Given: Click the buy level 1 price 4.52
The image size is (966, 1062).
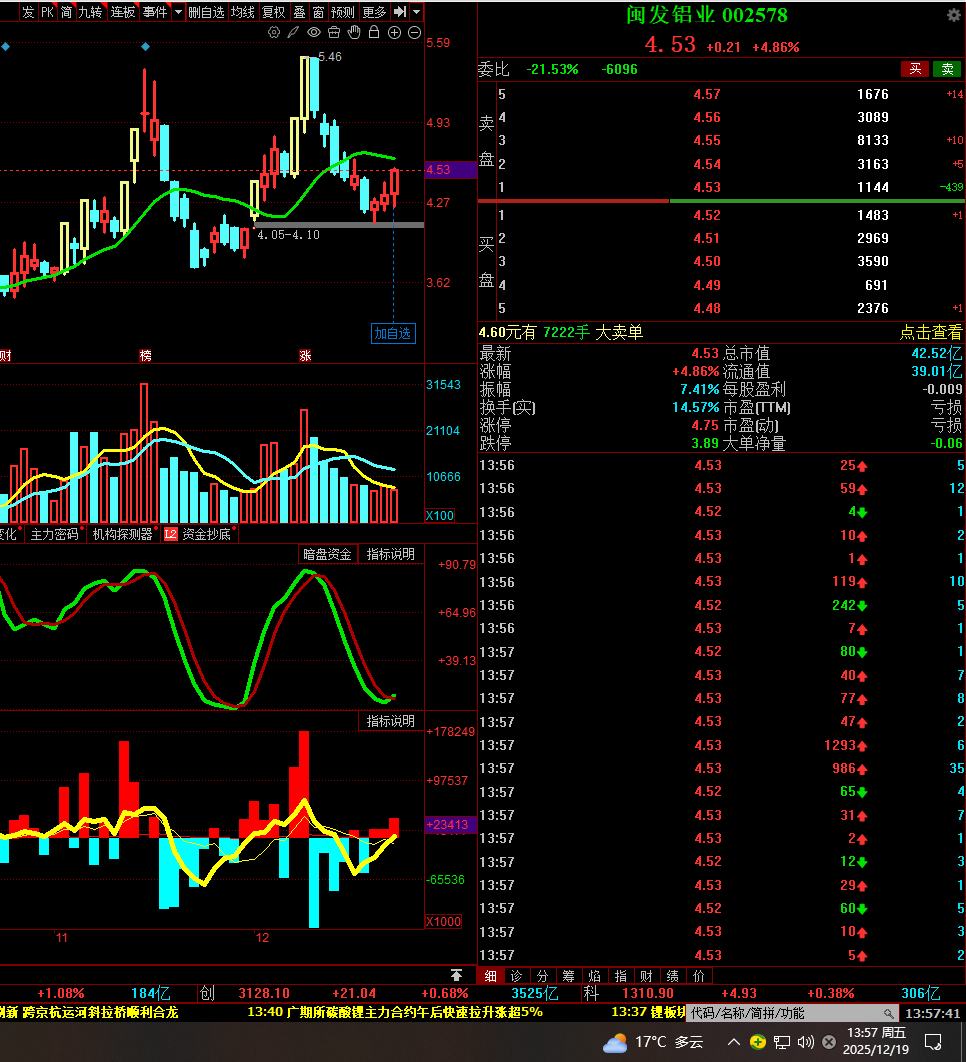Looking at the screenshot, I should [707, 215].
